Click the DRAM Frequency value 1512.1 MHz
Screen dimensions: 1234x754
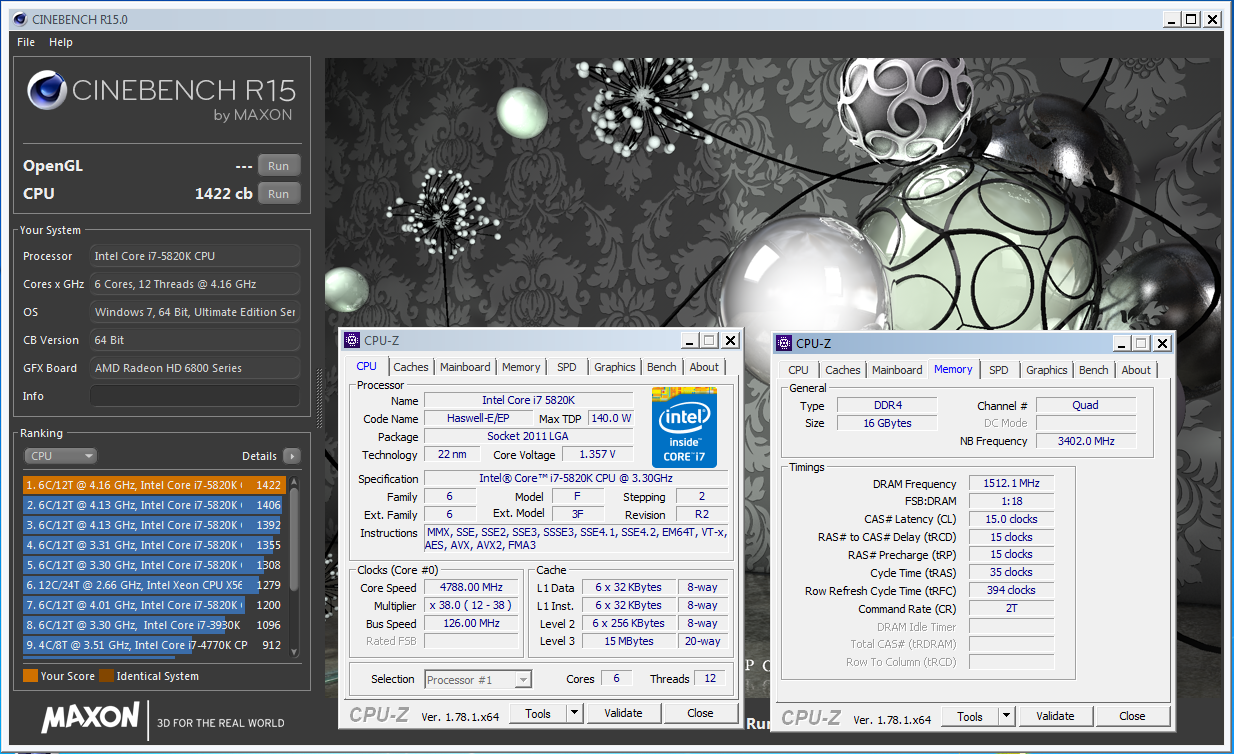pyautogui.click(x=1011, y=484)
